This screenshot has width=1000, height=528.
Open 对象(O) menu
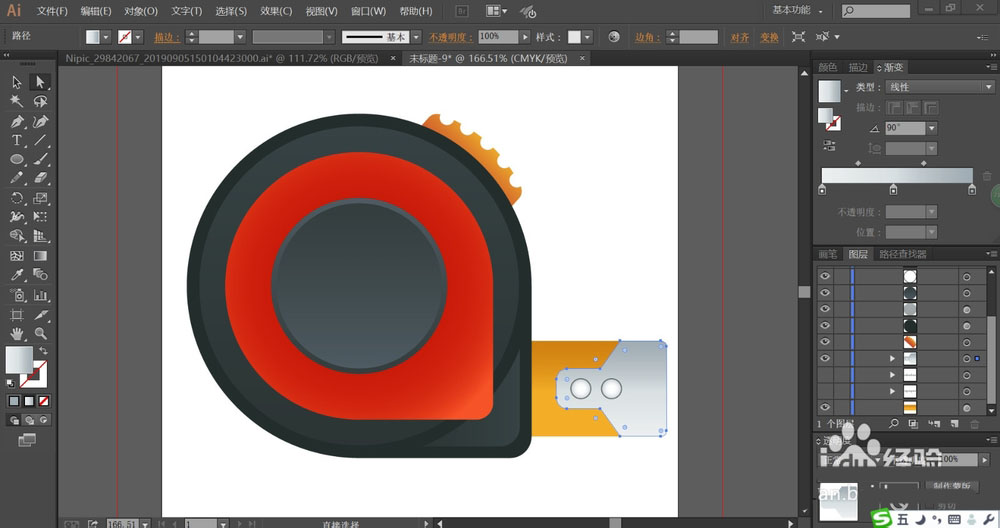pos(140,11)
